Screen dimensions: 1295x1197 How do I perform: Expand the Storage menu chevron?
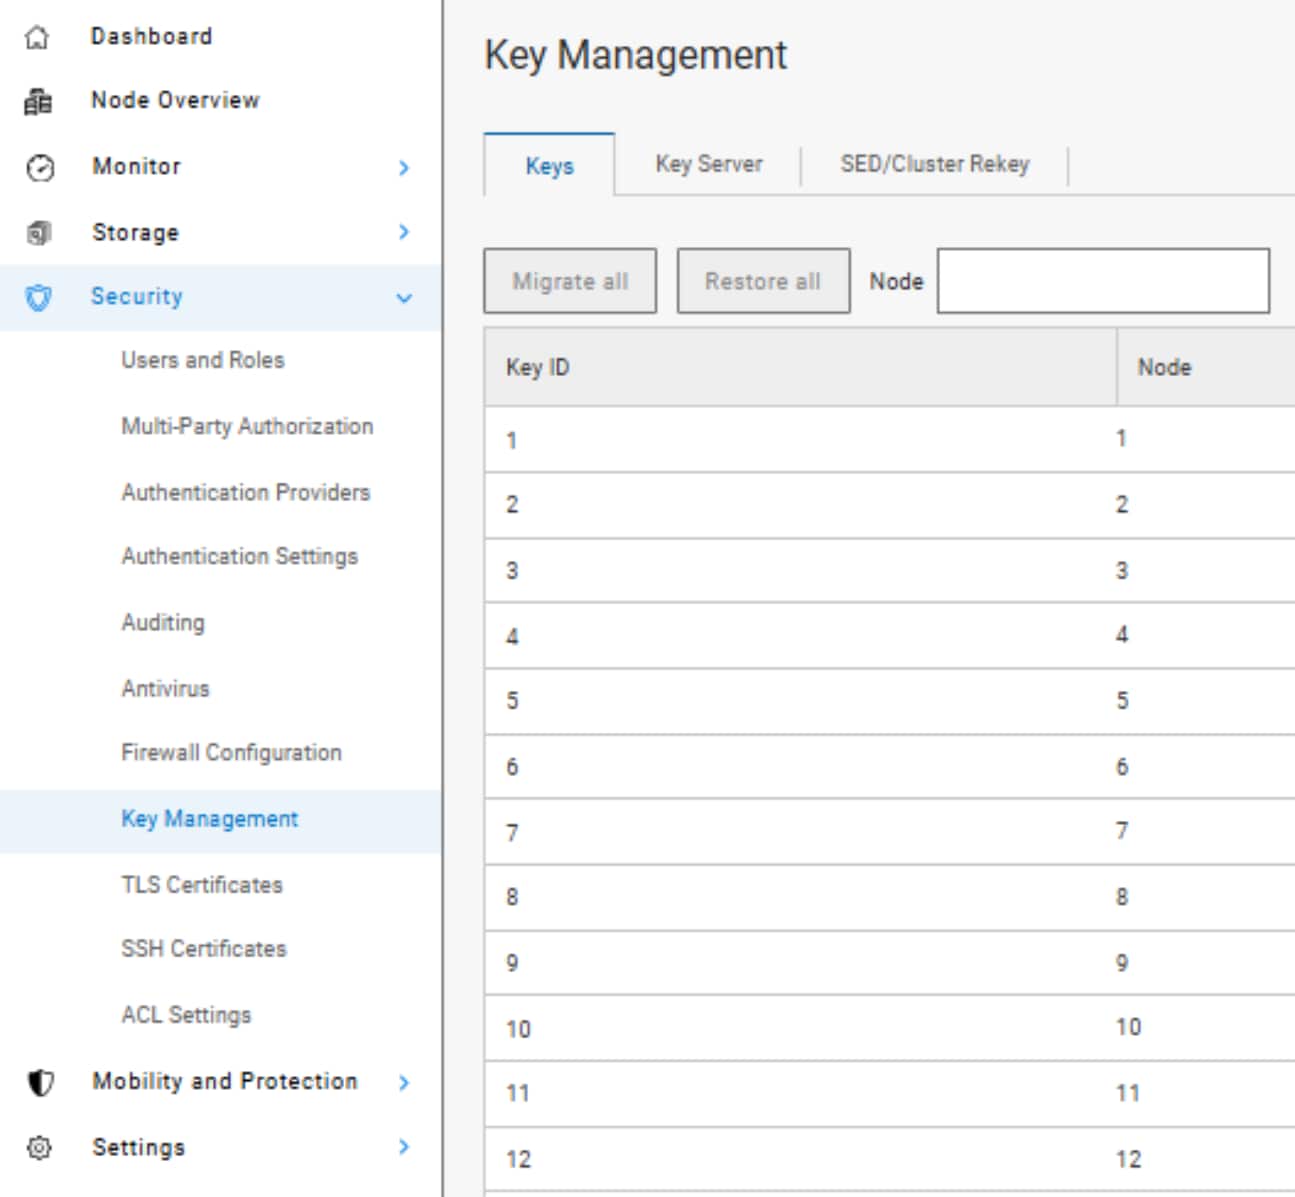coord(404,232)
